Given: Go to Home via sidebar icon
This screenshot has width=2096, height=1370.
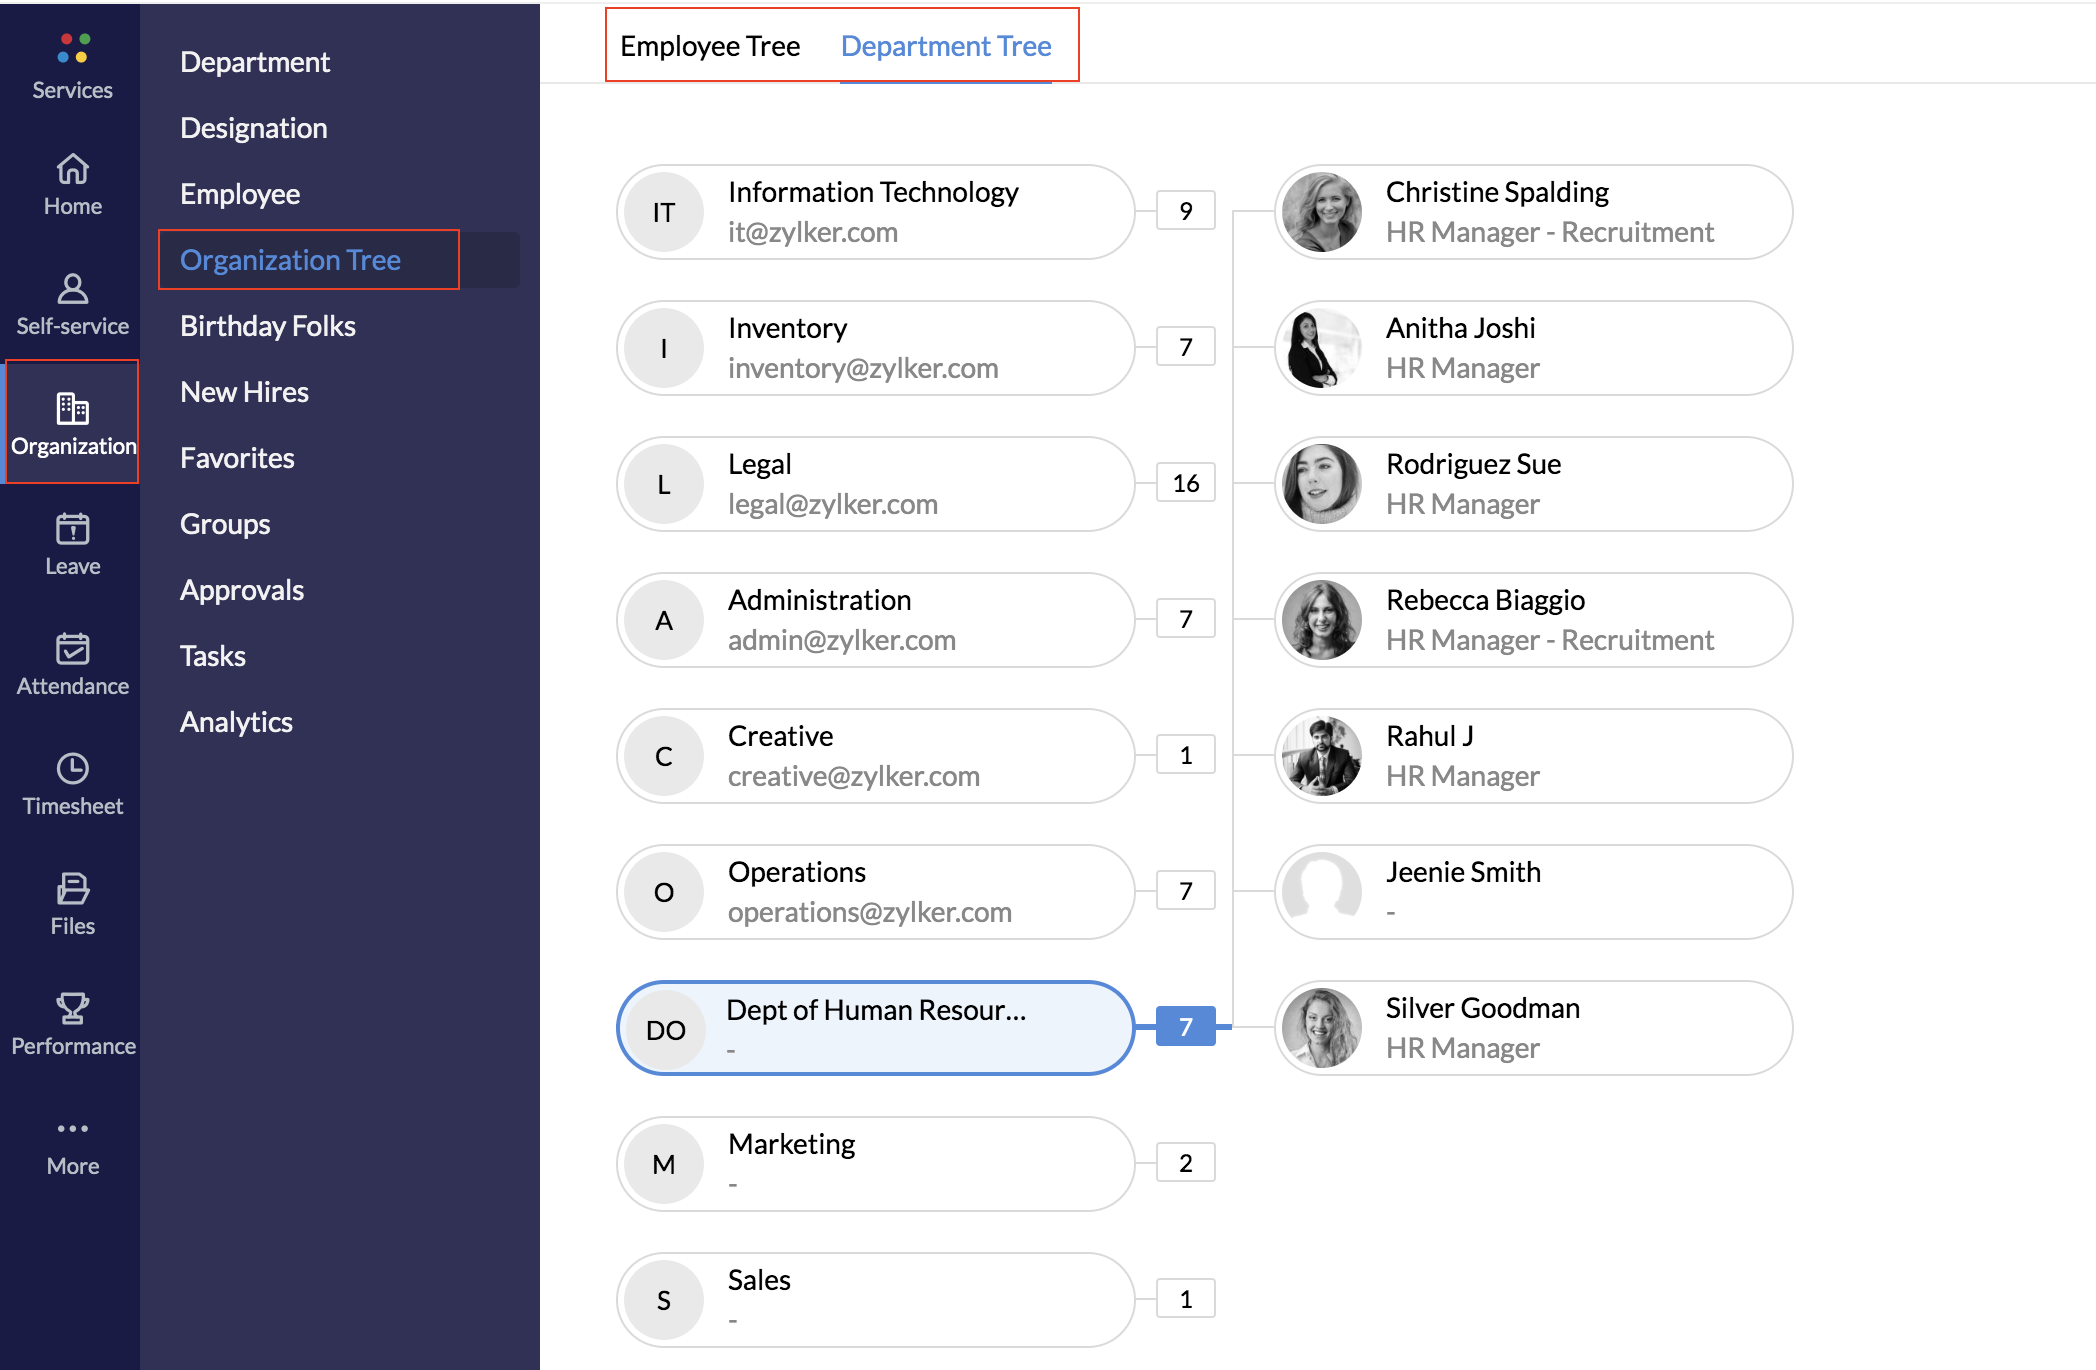Looking at the screenshot, I should (73, 169).
